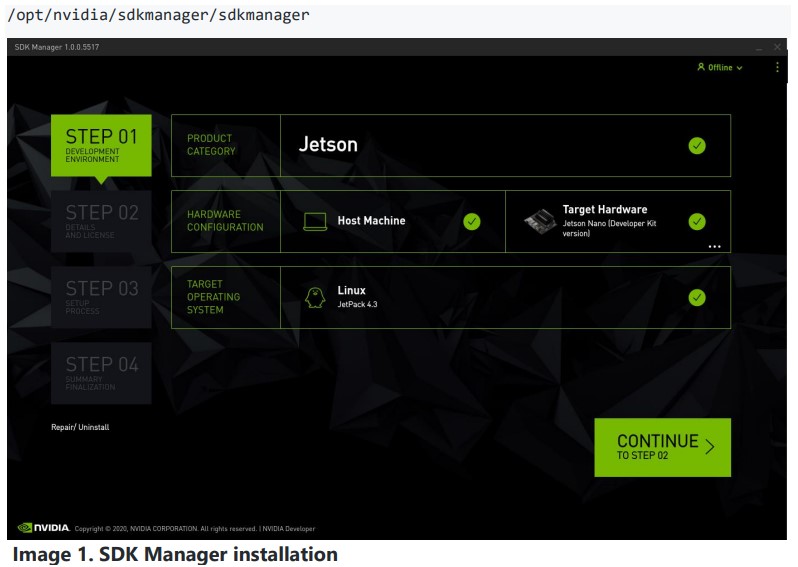798x567 pixels.
Task: Toggle the Target Hardware checkmark
Action: coord(697,221)
